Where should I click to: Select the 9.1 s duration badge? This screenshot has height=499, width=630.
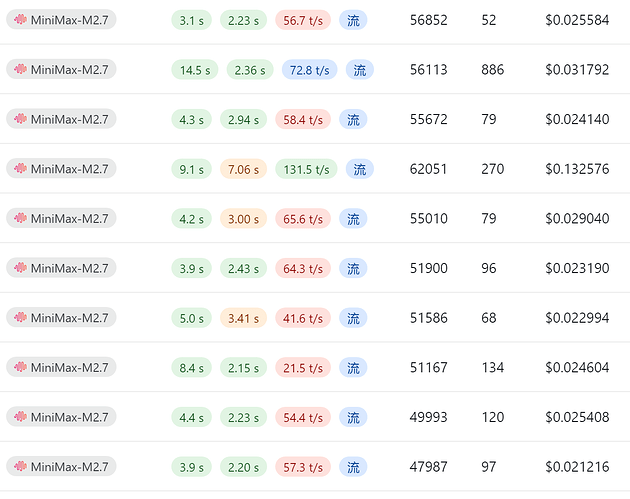pos(191,169)
